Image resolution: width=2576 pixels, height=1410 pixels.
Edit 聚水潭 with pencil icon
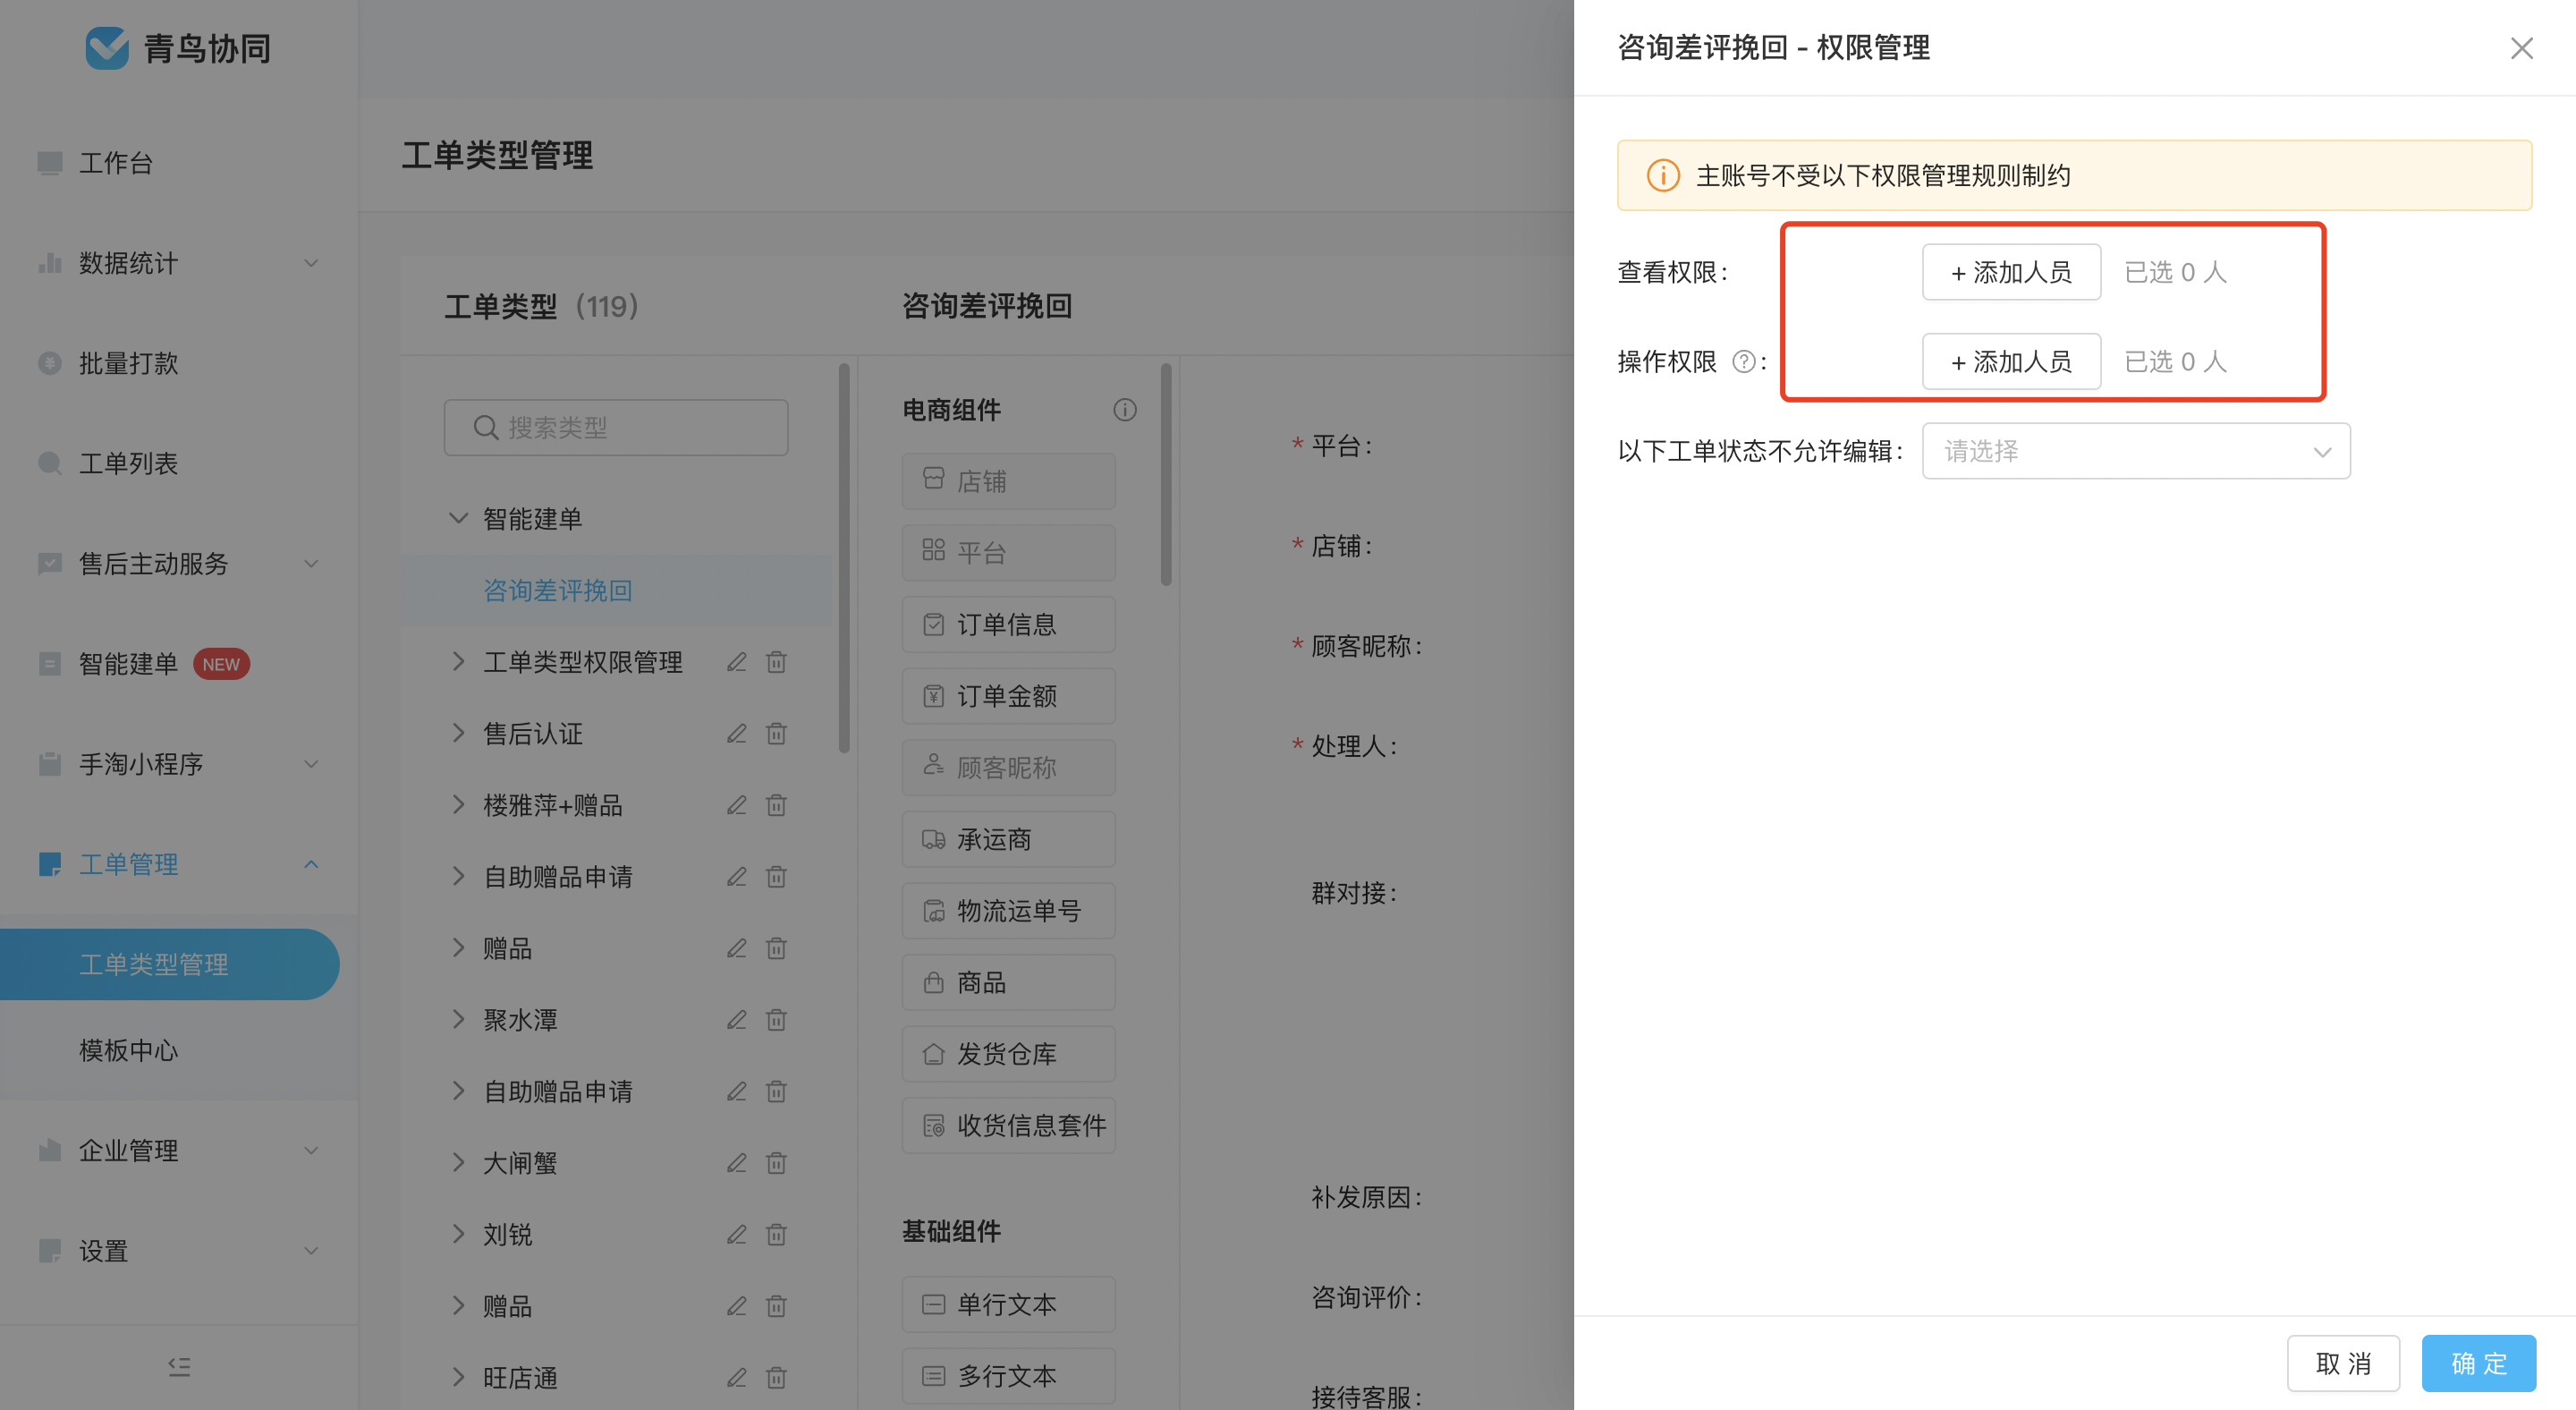pos(736,1020)
